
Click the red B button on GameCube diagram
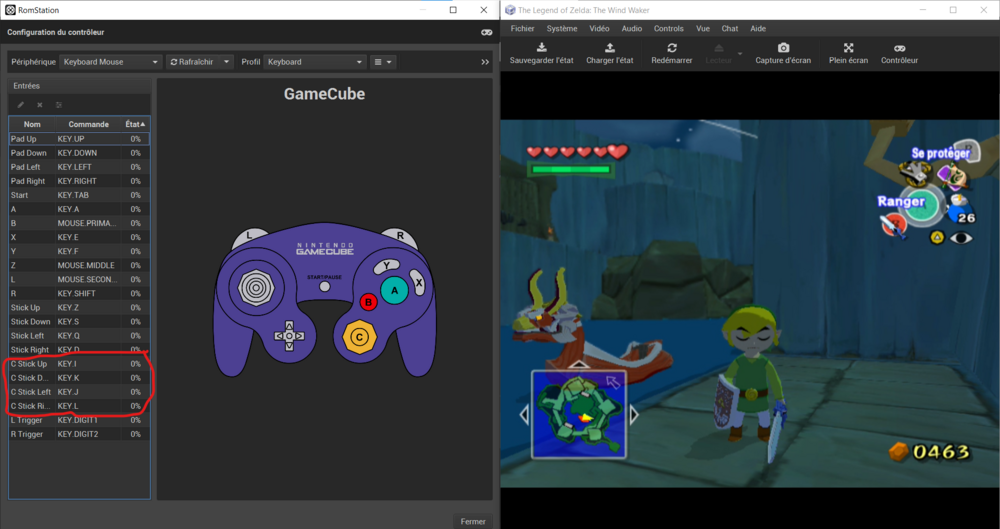pyautogui.click(x=369, y=302)
